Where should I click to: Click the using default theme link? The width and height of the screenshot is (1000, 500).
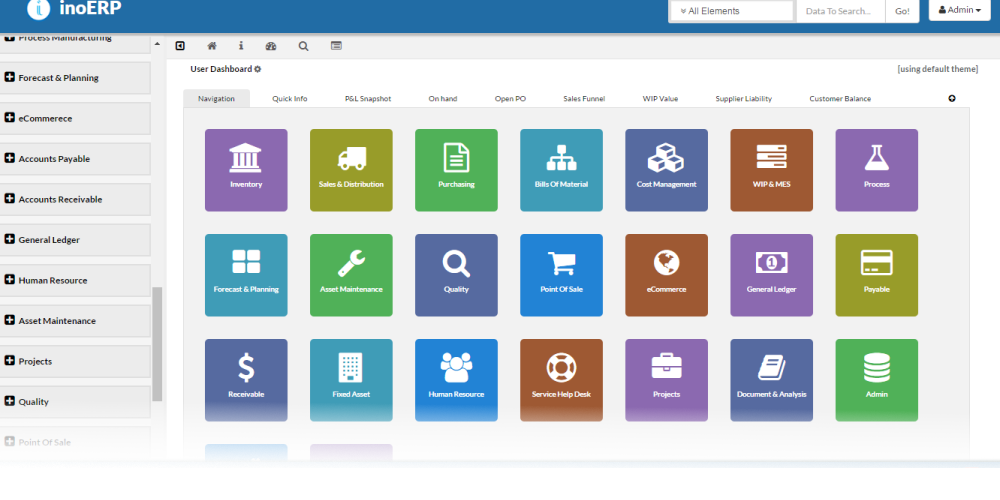[938, 69]
